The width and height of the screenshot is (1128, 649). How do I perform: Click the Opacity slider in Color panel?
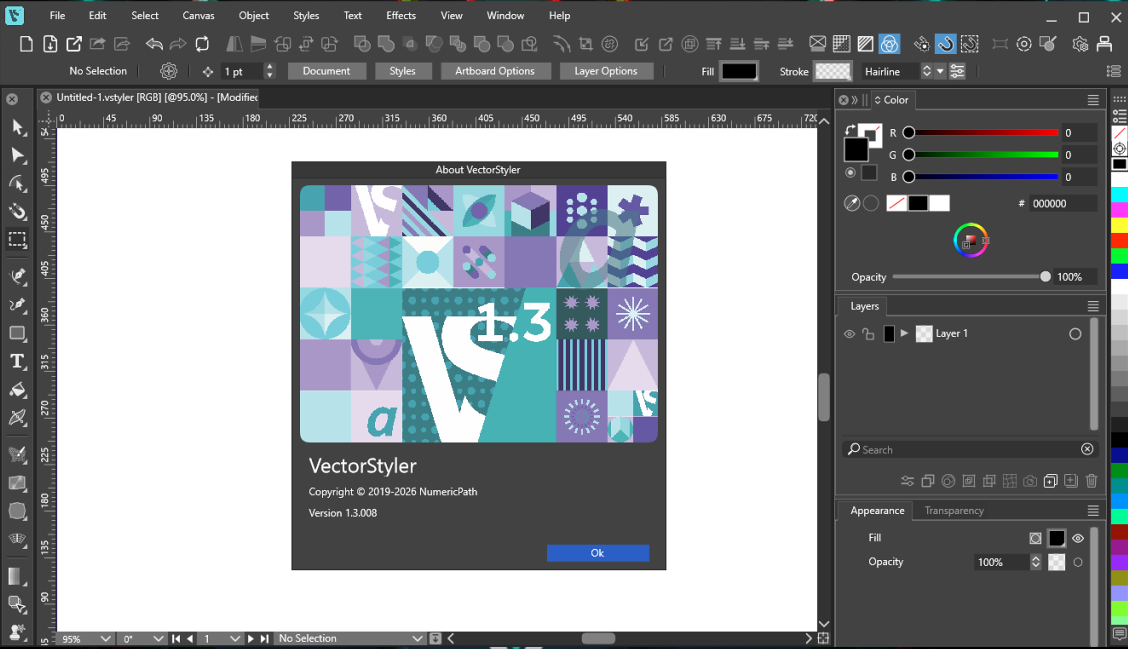point(968,277)
